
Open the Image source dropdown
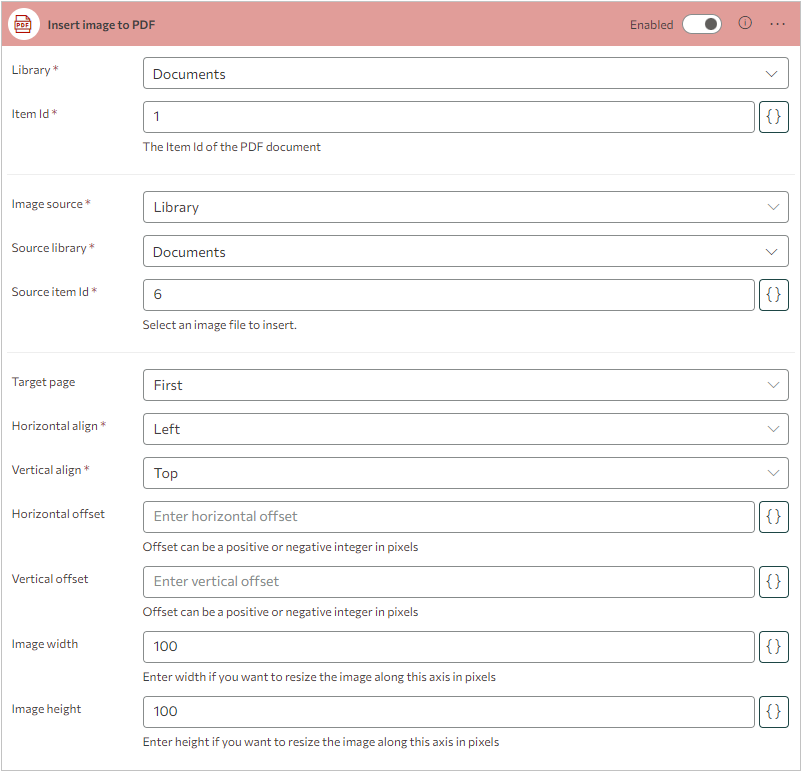tap(465, 207)
